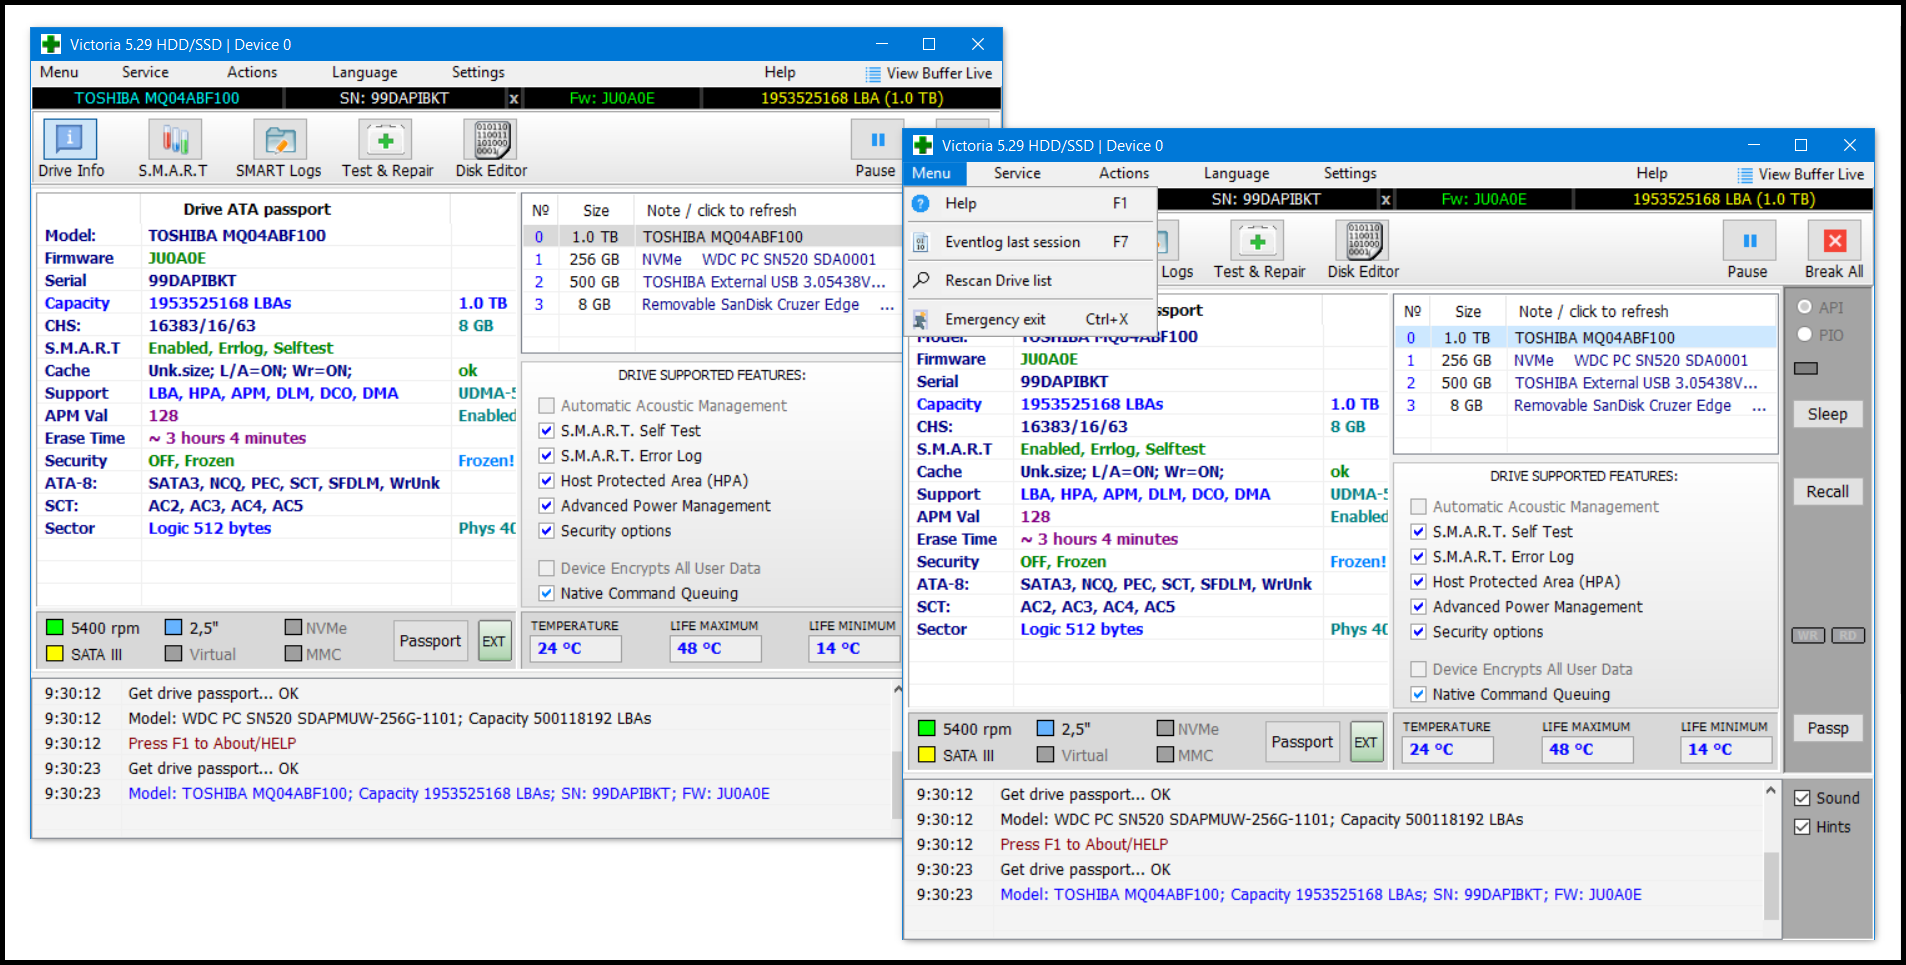The width and height of the screenshot is (1906, 965).
Task: Click the x beside the serial number, front window
Action: [1386, 199]
